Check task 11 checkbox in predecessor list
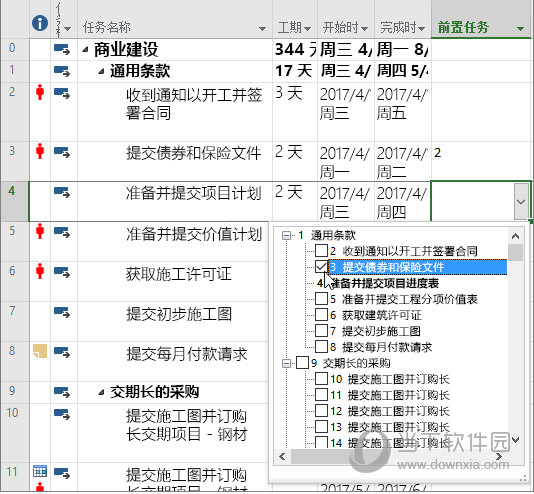 click(321, 395)
